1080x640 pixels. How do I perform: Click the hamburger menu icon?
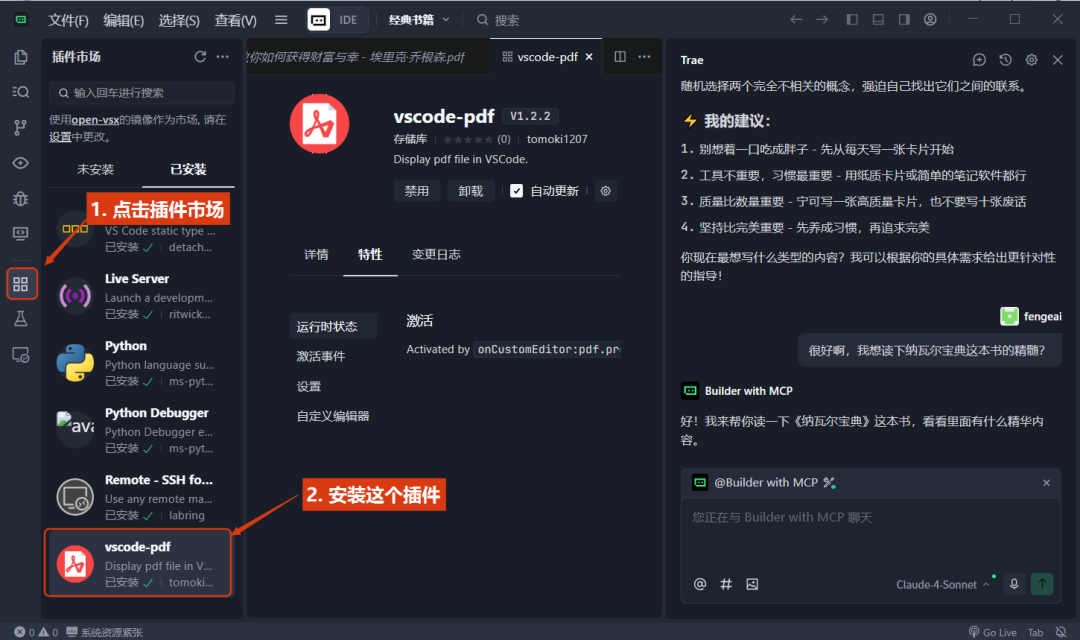click(x=281, y=20)
